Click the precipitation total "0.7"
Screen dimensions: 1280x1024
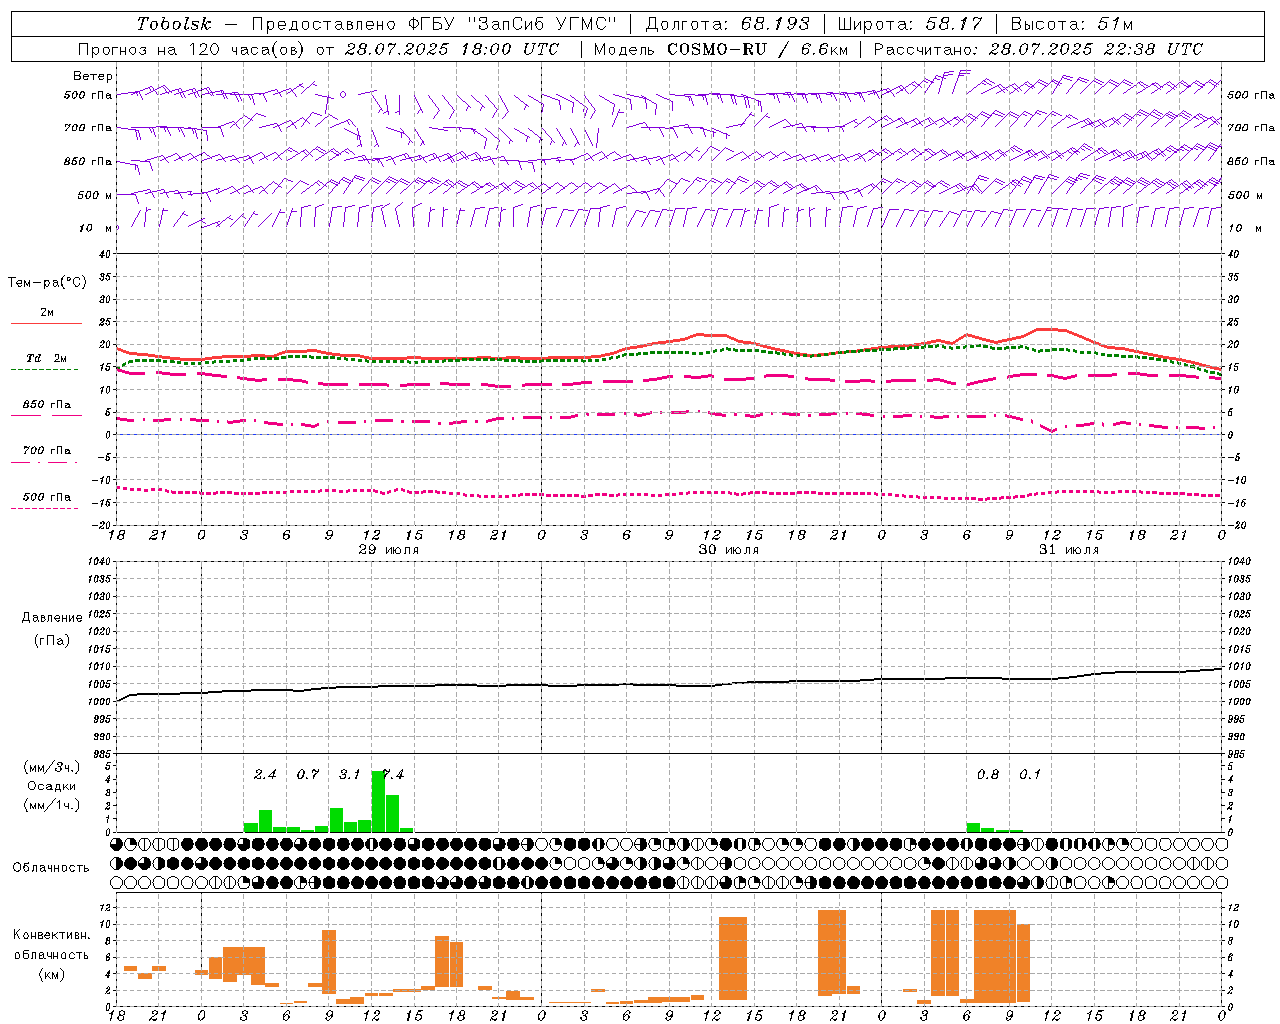[x=308, y=775]
